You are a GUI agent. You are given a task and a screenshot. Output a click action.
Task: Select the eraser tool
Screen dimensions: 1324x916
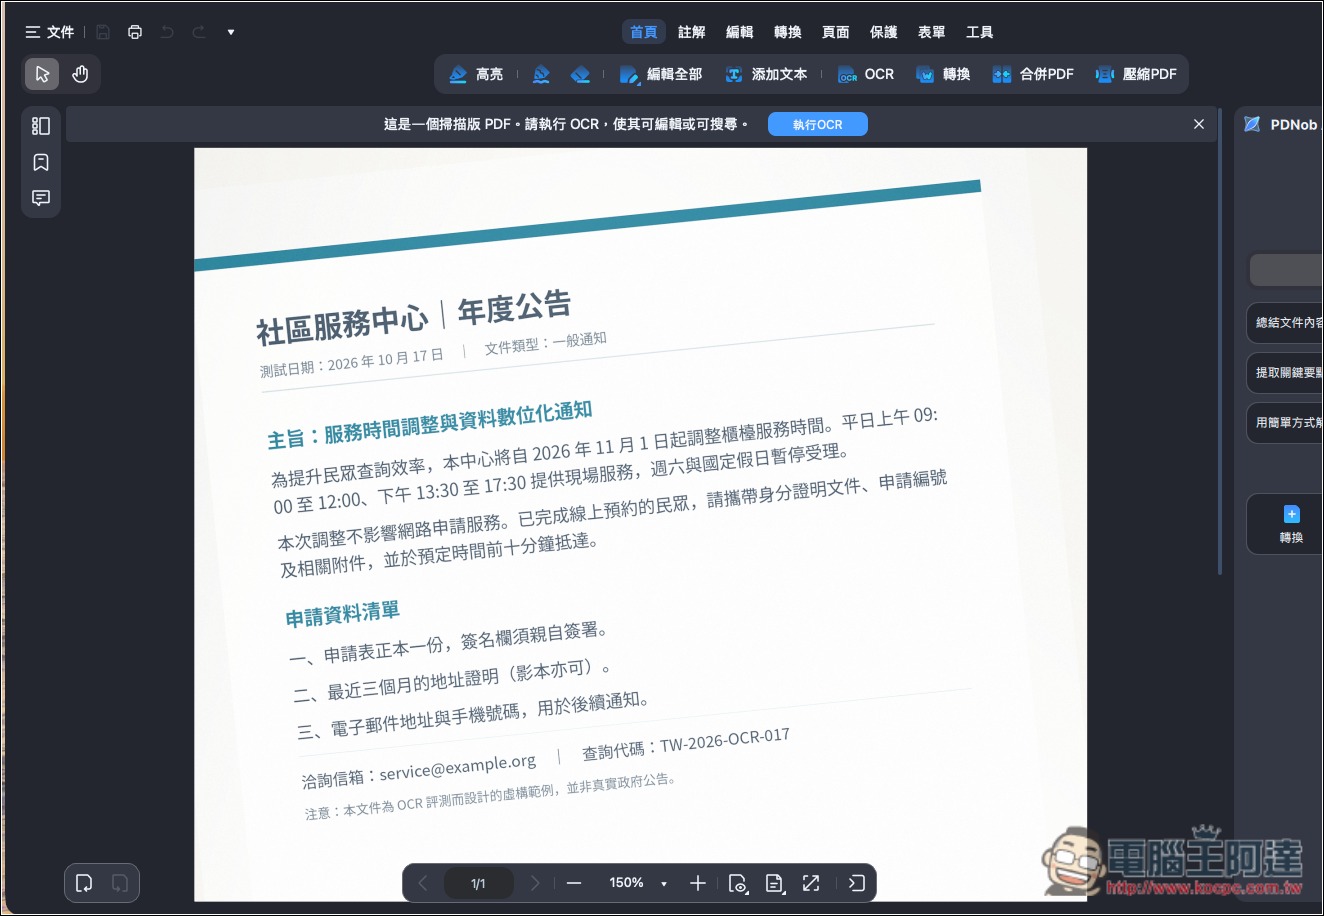pyautogui.click(x=580, y=74)
